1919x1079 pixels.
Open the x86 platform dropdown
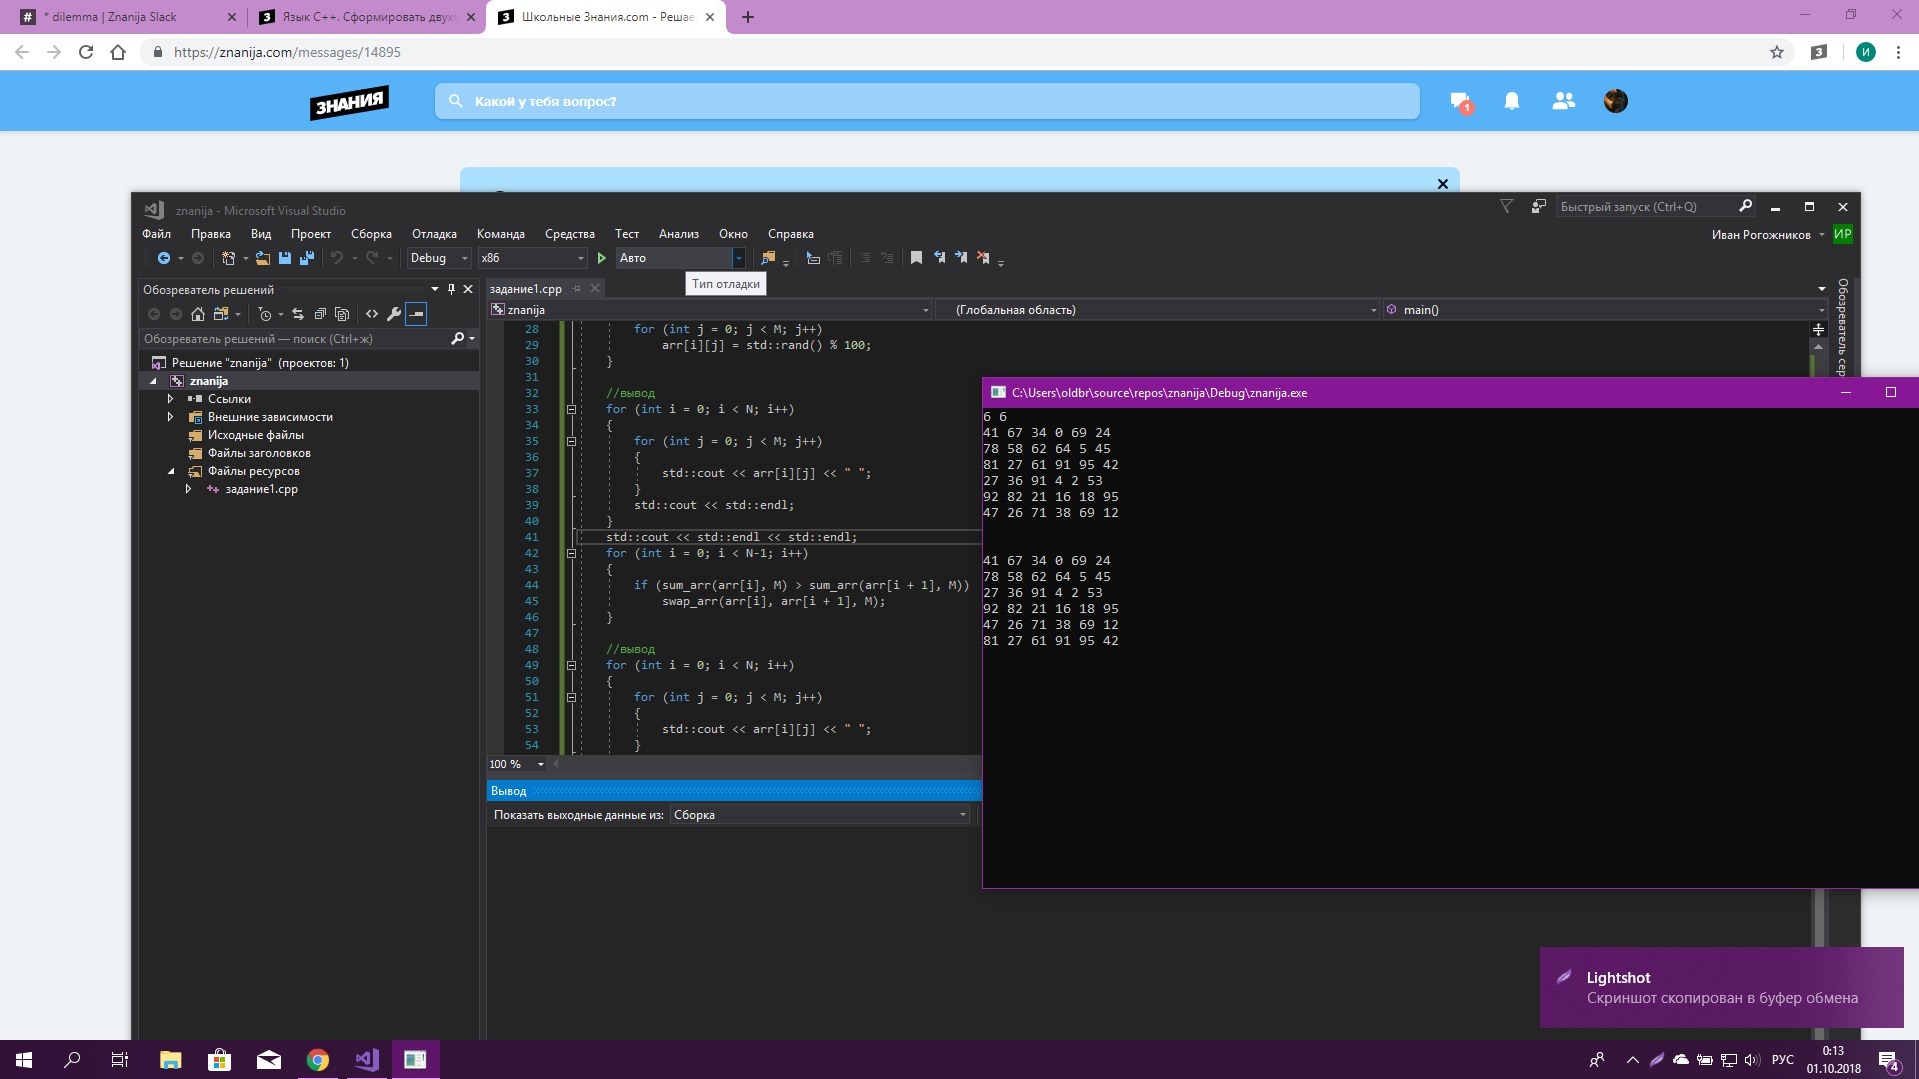click(x=532, y=258)
